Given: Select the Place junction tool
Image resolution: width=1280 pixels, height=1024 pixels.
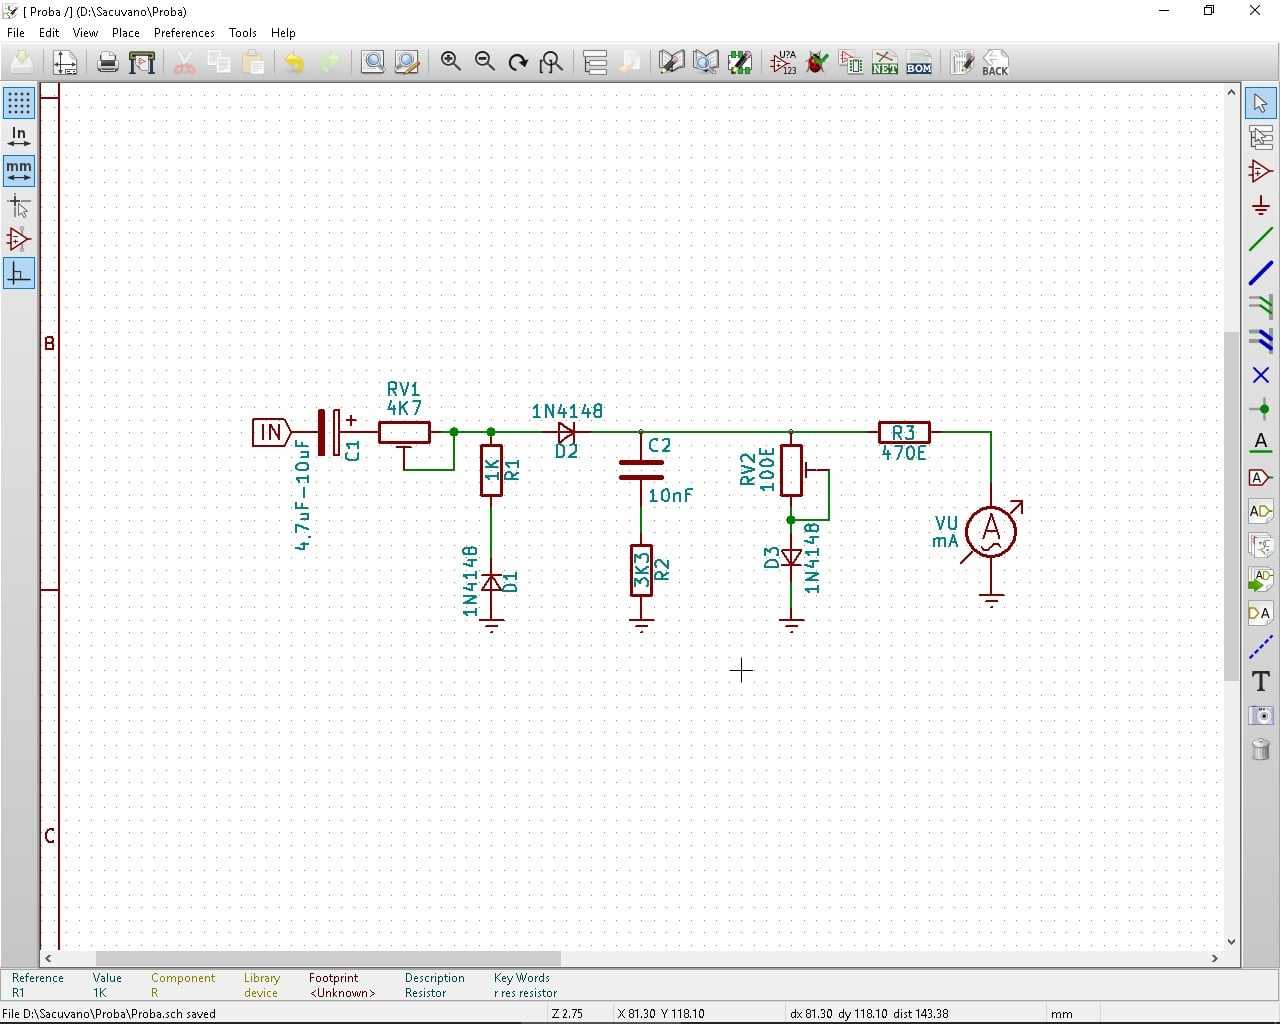Looking at the screenshot, I should coord(1261,409).
